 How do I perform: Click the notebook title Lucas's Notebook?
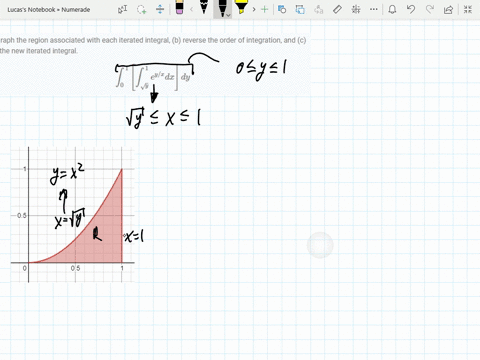49,10
